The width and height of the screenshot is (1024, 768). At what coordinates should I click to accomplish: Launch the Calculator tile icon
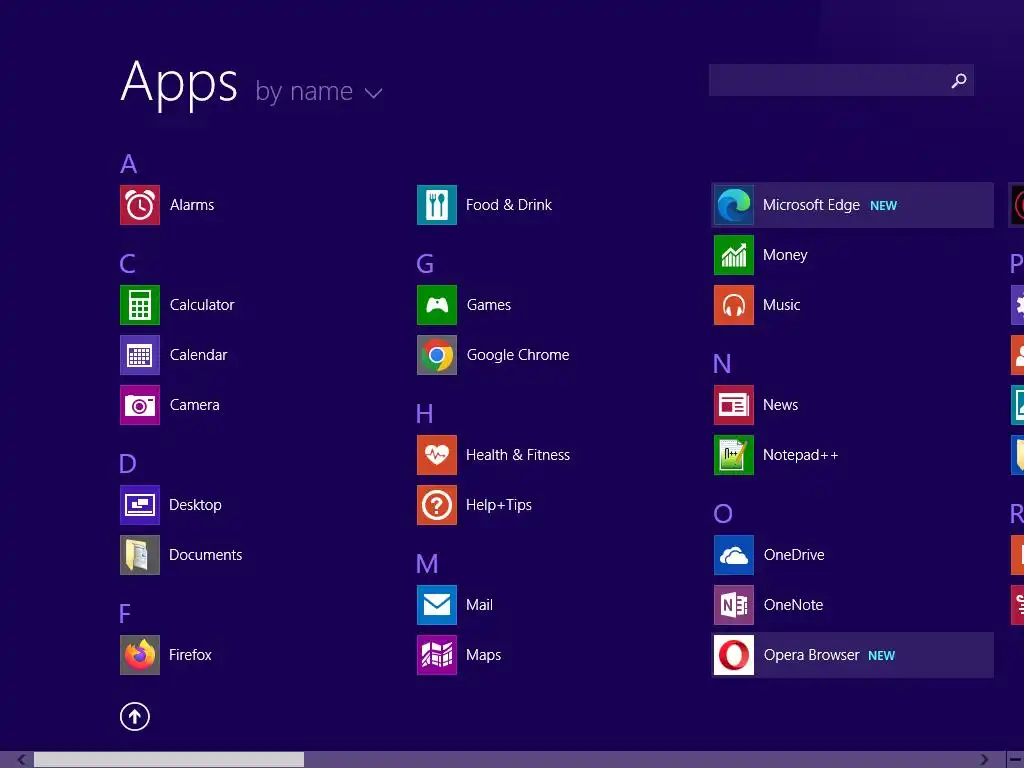click(x=140, y=305)
